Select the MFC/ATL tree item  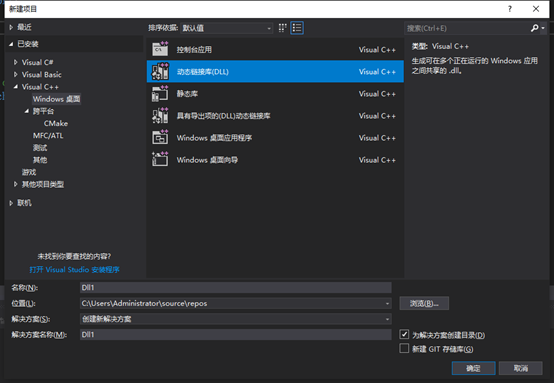48,136
